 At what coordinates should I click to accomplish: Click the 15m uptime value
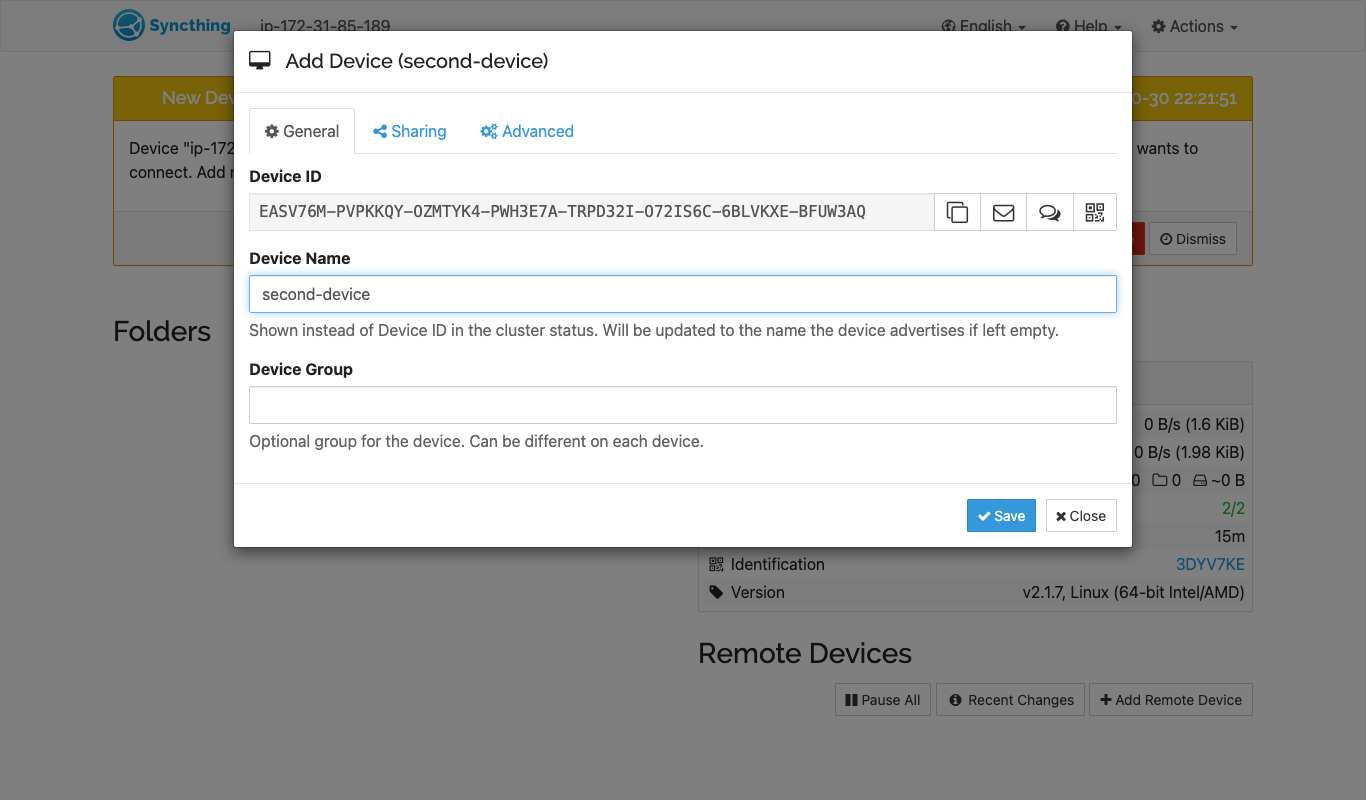pyautogui.click(x=1230, y=536)
